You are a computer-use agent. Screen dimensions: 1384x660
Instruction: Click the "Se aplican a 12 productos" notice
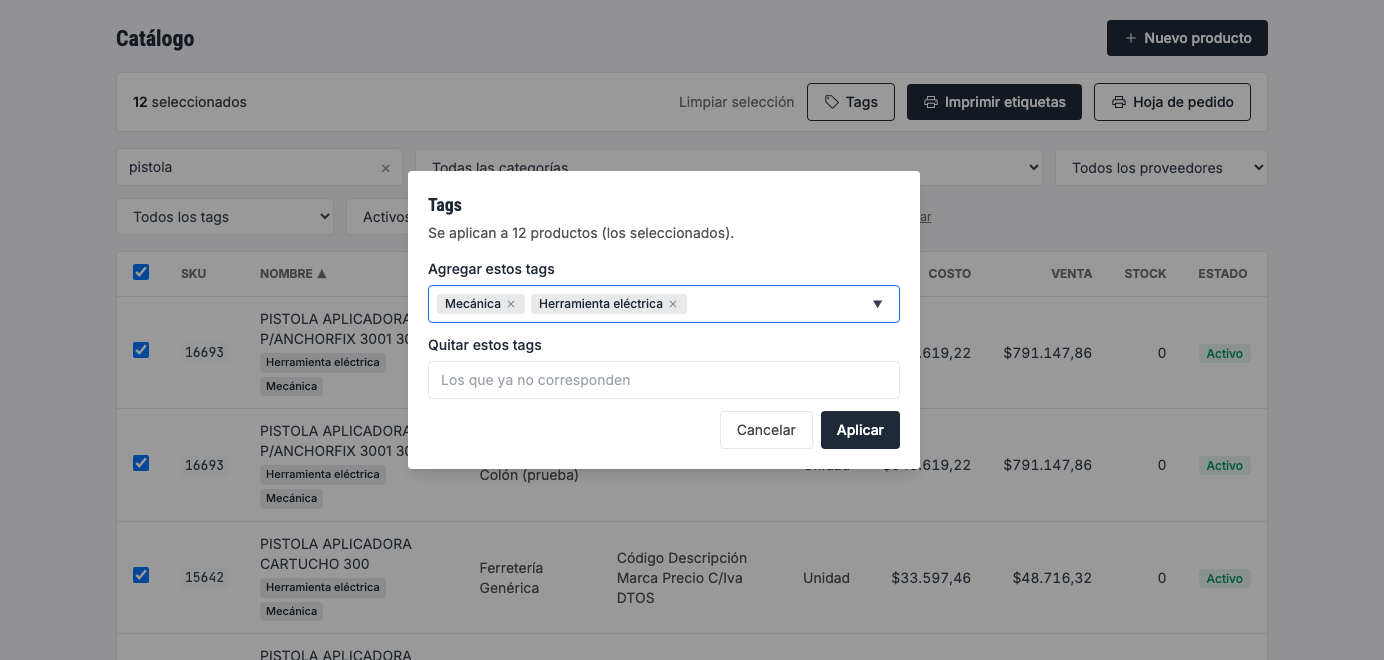pos(581,233)
